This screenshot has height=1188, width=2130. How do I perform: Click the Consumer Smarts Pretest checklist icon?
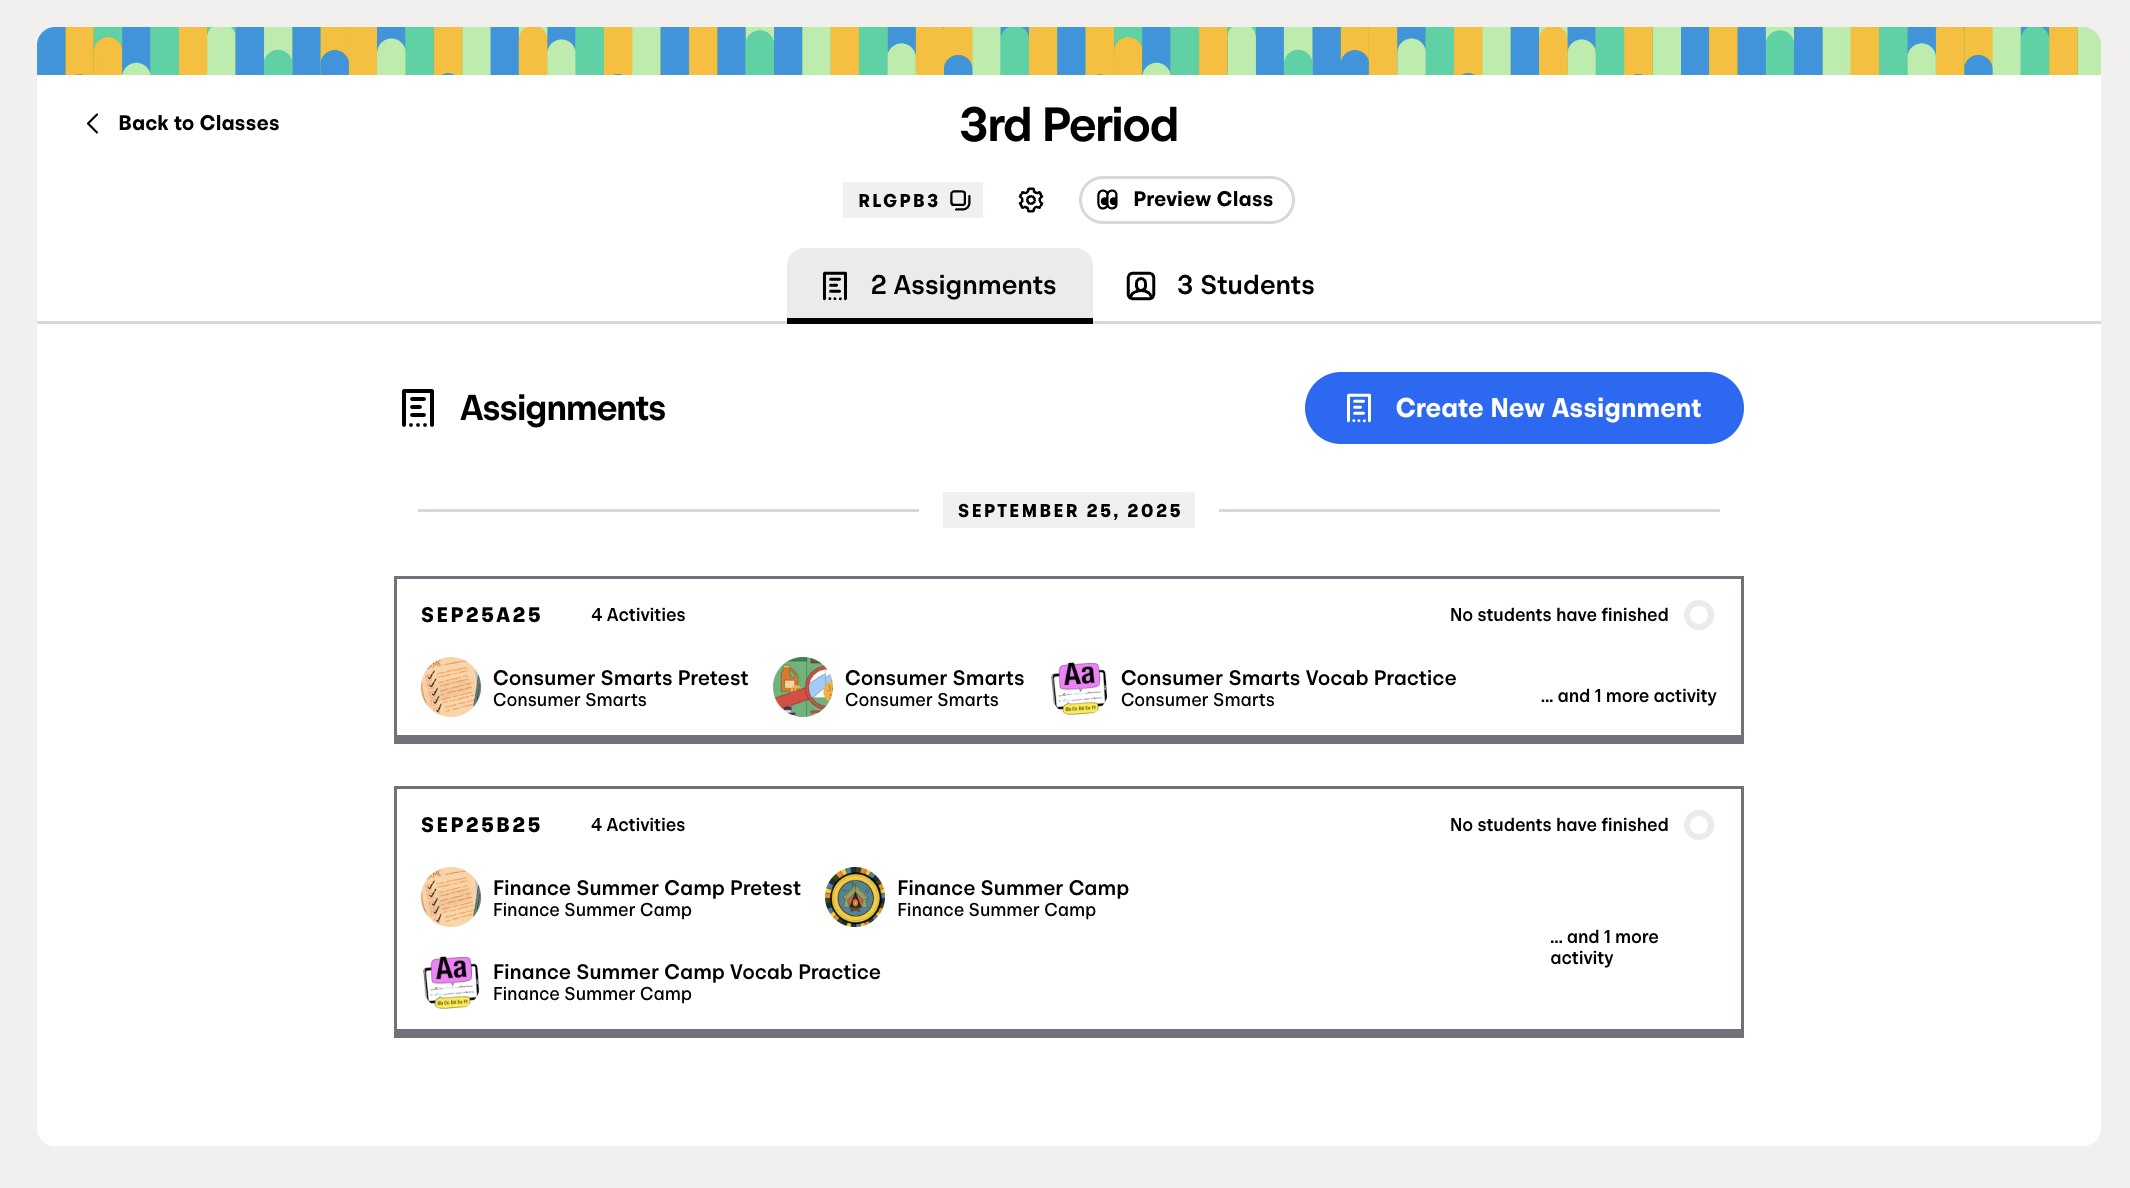[x=451, y=687]
